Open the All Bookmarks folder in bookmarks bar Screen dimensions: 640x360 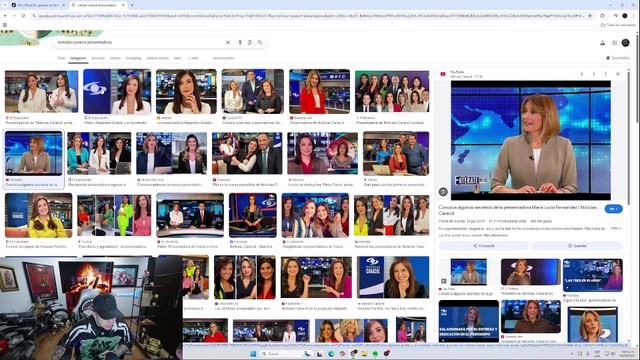[x=618, y=25]
